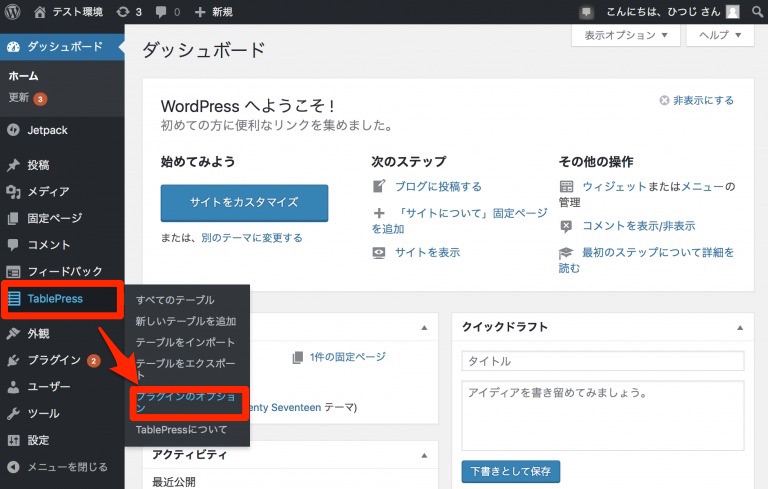This screenshot has height=489, width=768.
Task: Select すべてのテーブル in TablePress submenu
Action: [175, 300]
